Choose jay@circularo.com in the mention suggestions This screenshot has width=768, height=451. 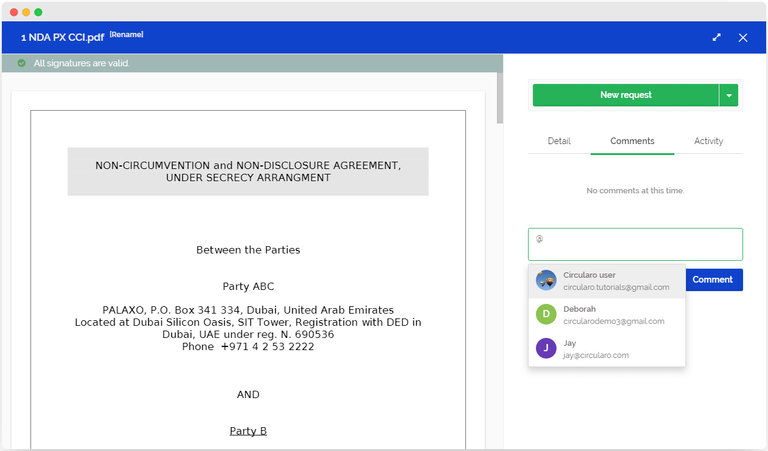coord(596,355)
